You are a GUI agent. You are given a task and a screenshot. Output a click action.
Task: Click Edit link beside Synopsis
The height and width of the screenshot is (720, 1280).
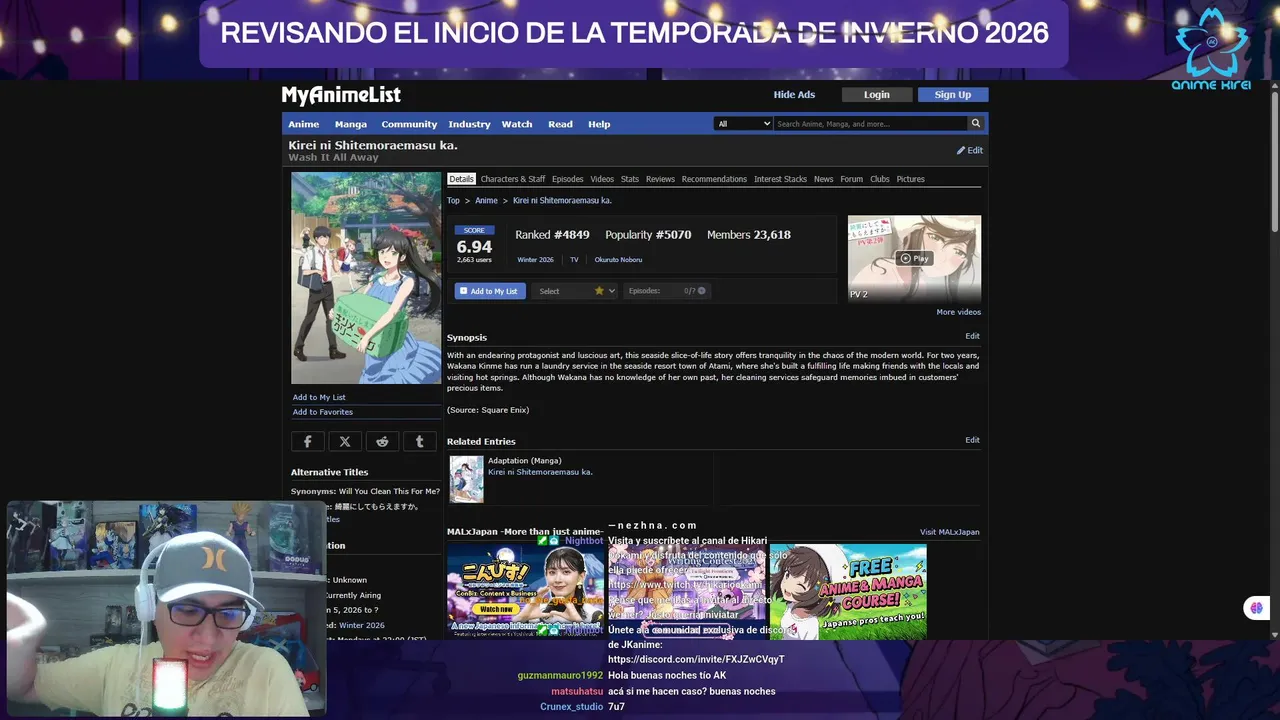pos(972,336)
